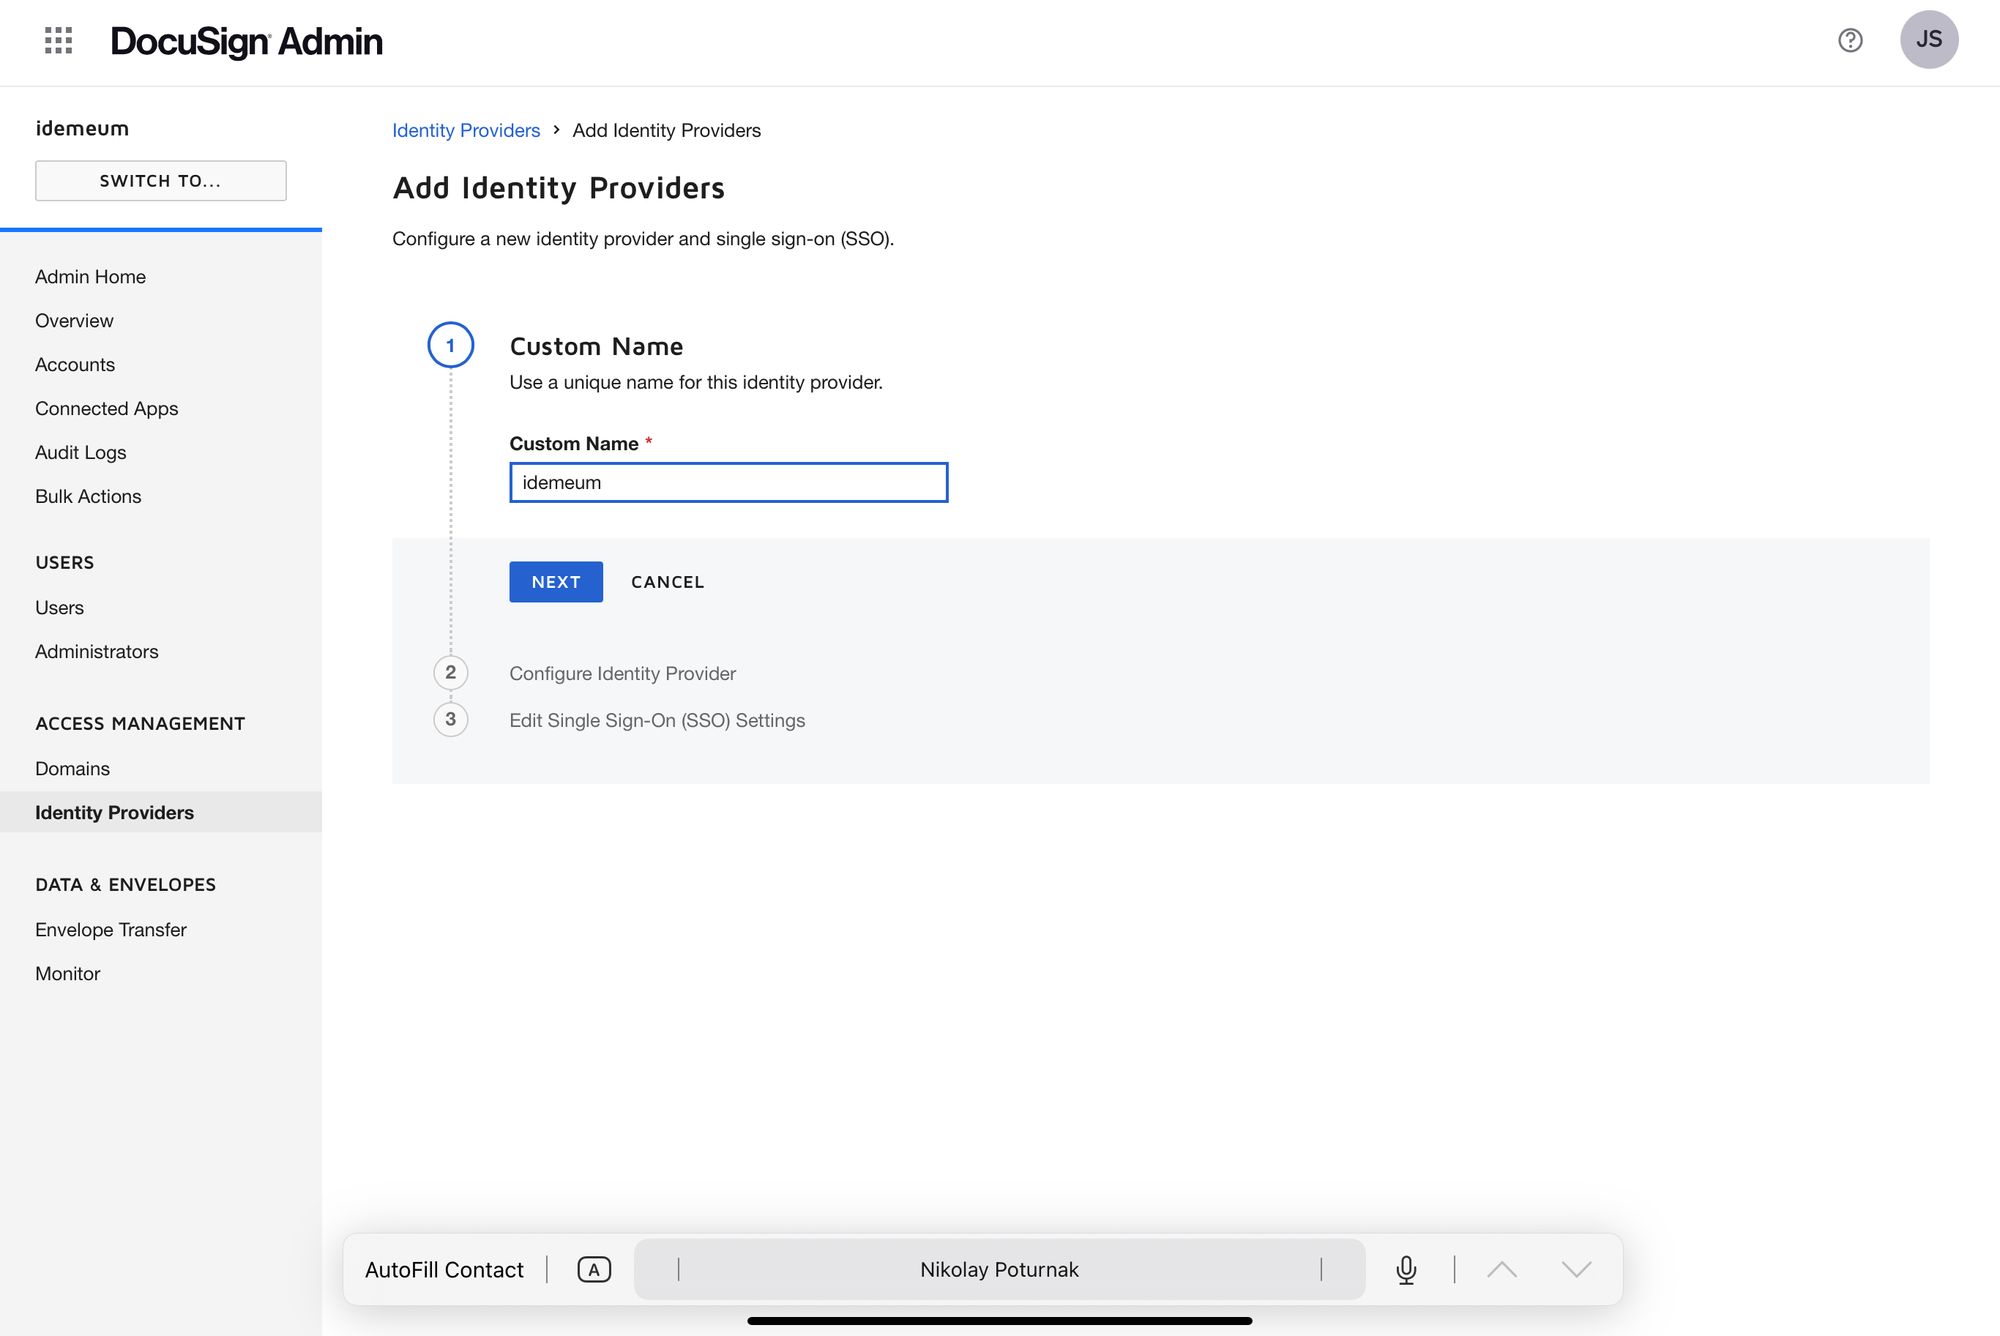Open Administrators in sidebar
The image size is (2000, 1336).
[x=96, y=652]
